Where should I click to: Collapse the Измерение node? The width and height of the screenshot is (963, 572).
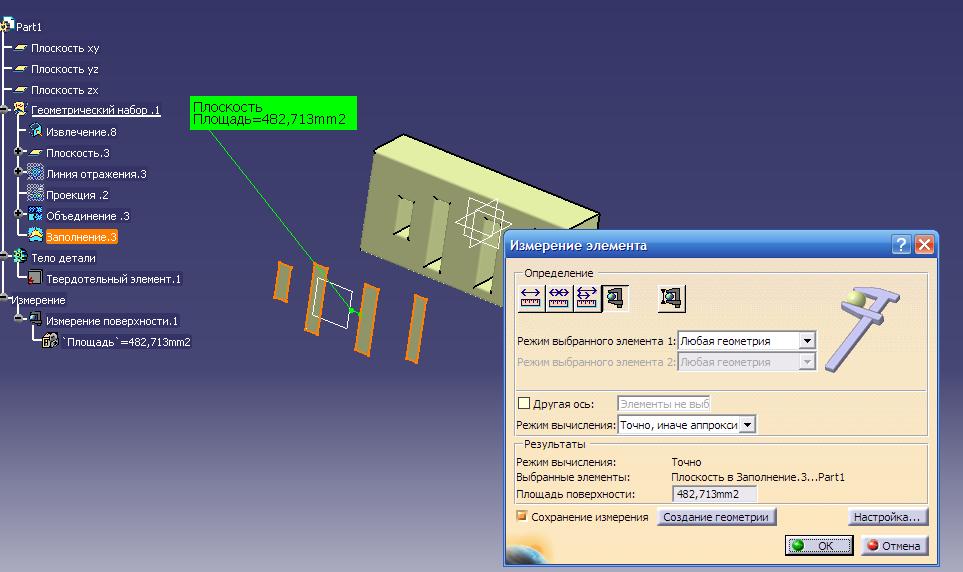tap(4, 299)
